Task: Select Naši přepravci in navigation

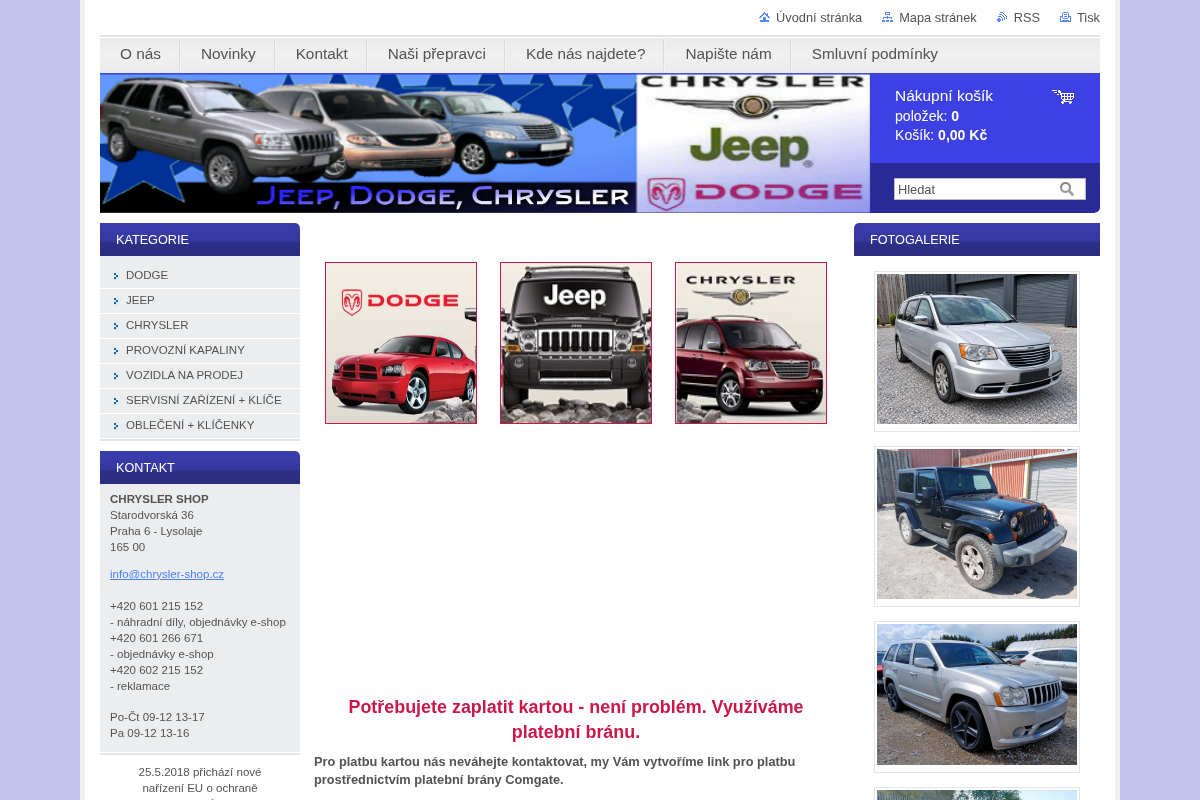Action: [437, 54]
